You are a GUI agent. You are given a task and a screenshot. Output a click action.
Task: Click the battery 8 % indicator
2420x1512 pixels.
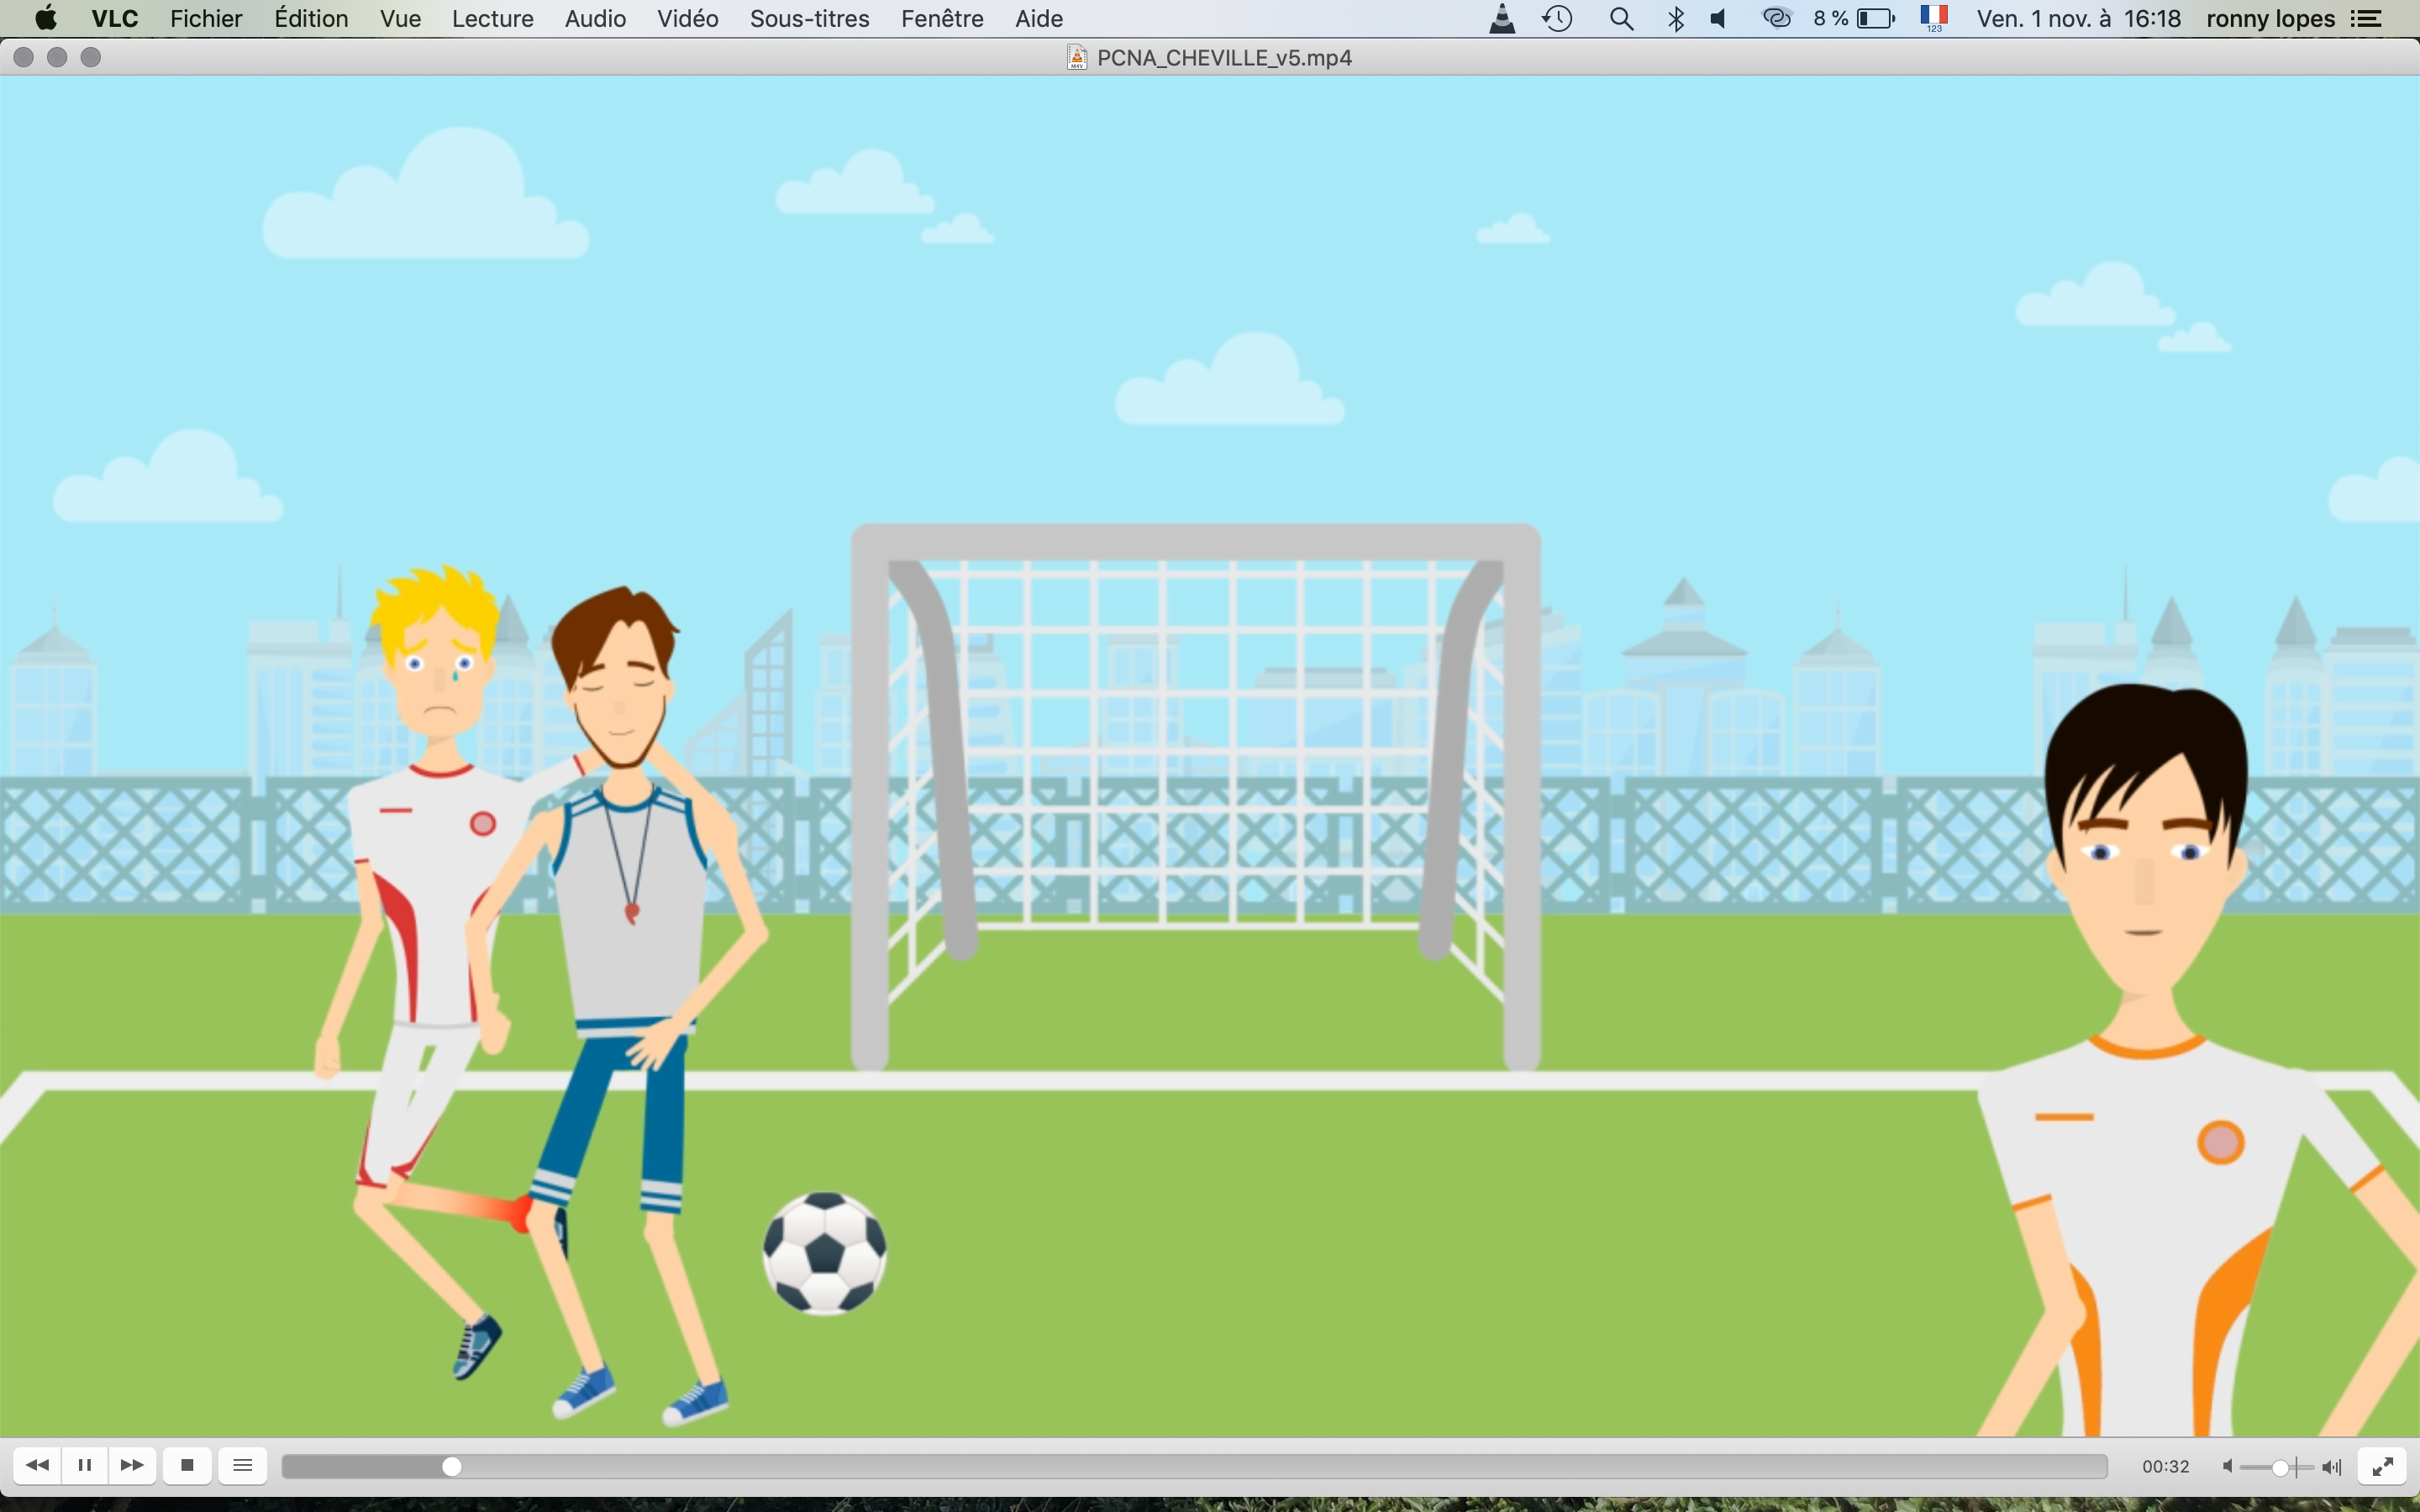[1854, 18]
